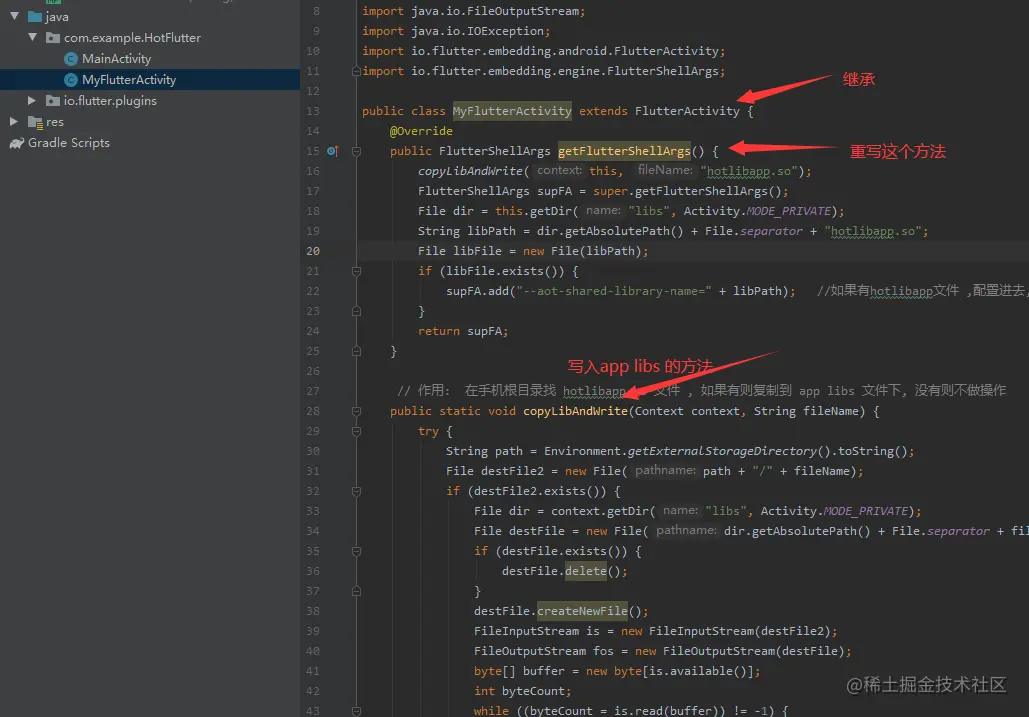The width and height of the screenshot is (1029, 717).
Task: Click "--aot-shared-library-name=" string literal
Action: (x=614, y=291)
